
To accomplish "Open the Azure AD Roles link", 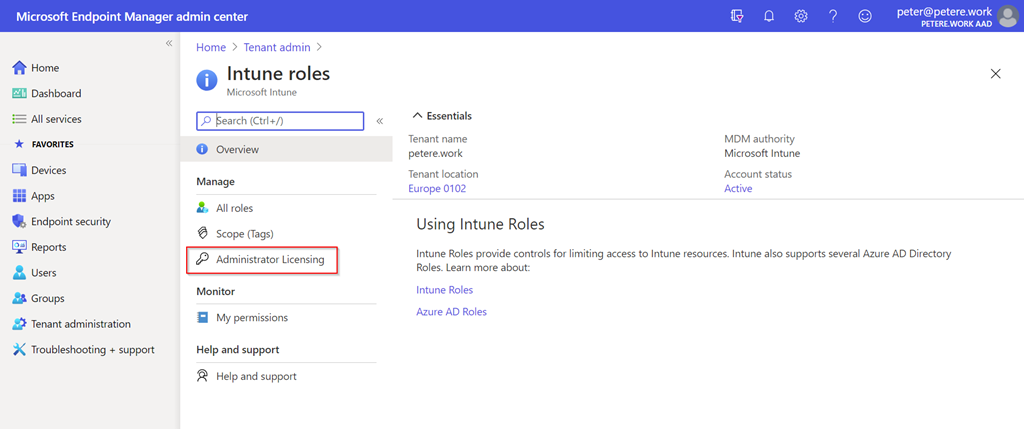I will click(x=451, y=312).
